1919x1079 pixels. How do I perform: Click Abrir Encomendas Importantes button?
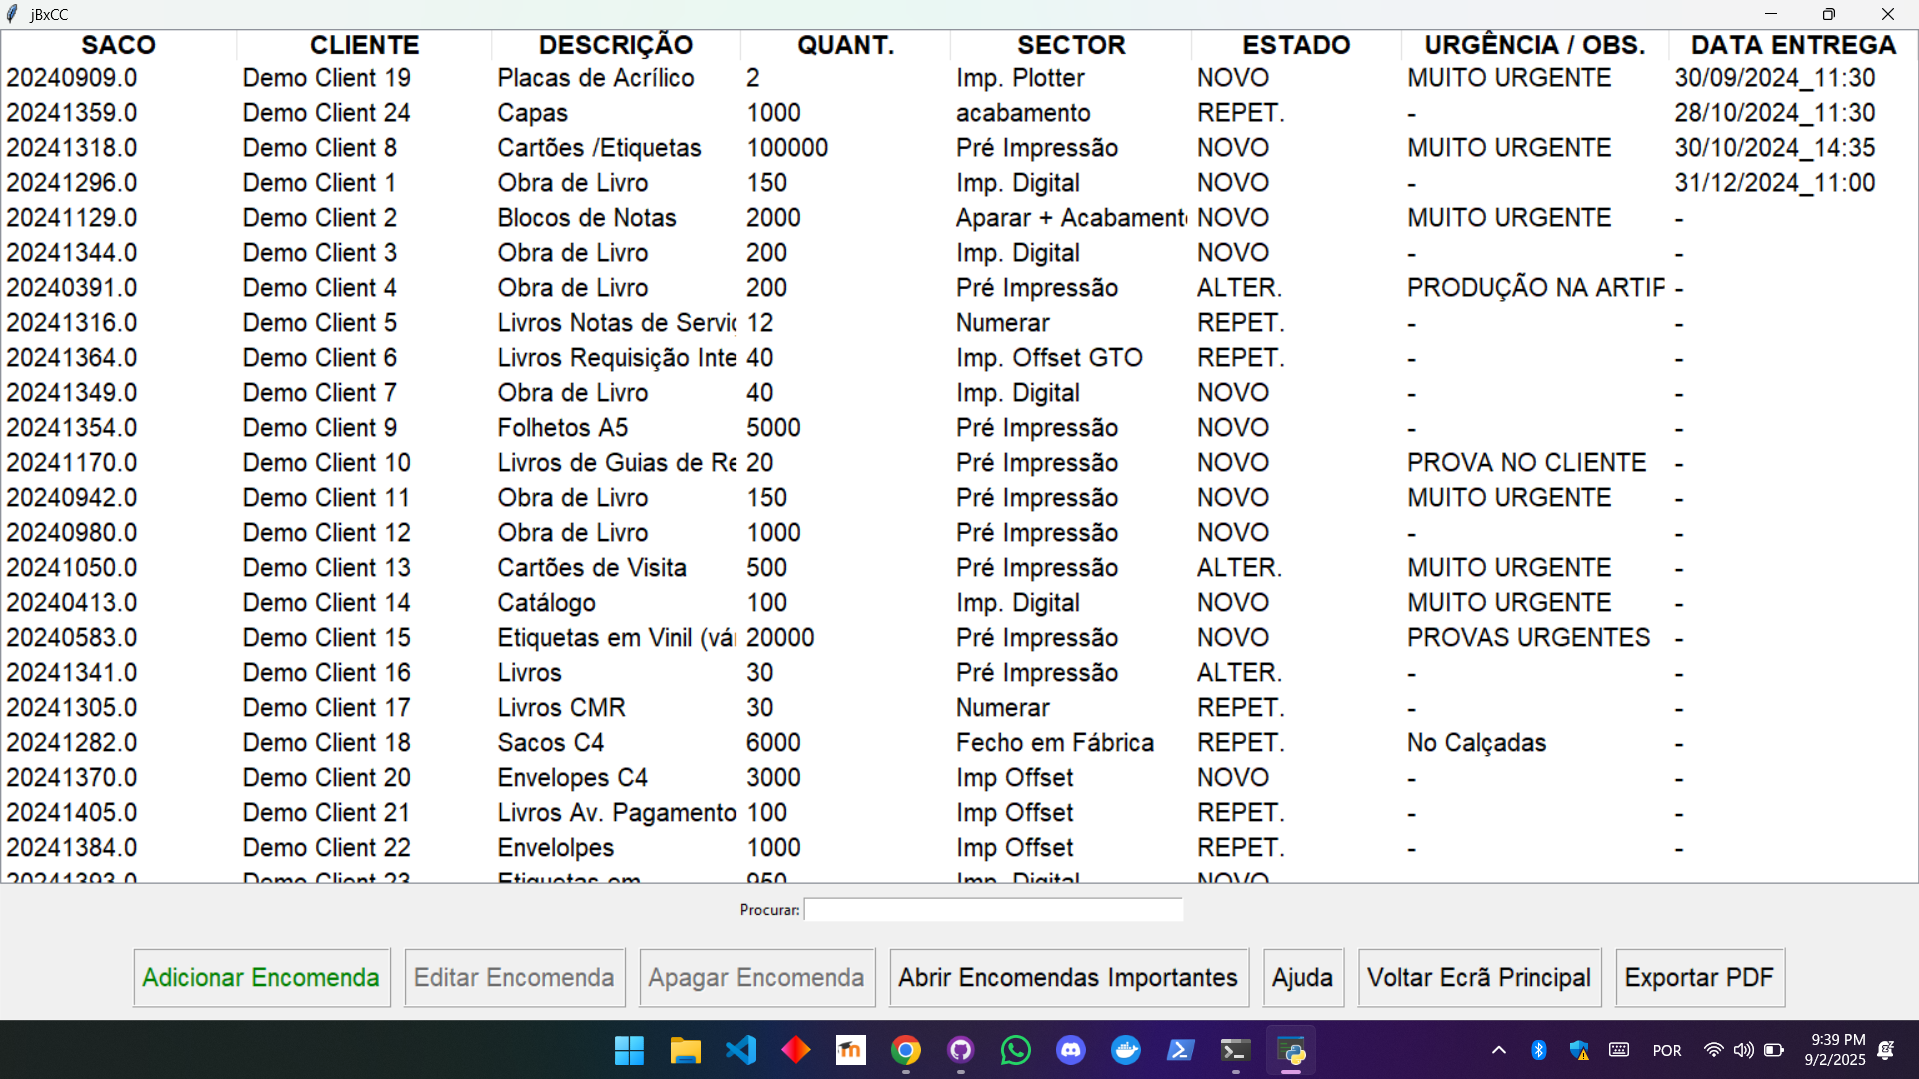click(1068, 977)
